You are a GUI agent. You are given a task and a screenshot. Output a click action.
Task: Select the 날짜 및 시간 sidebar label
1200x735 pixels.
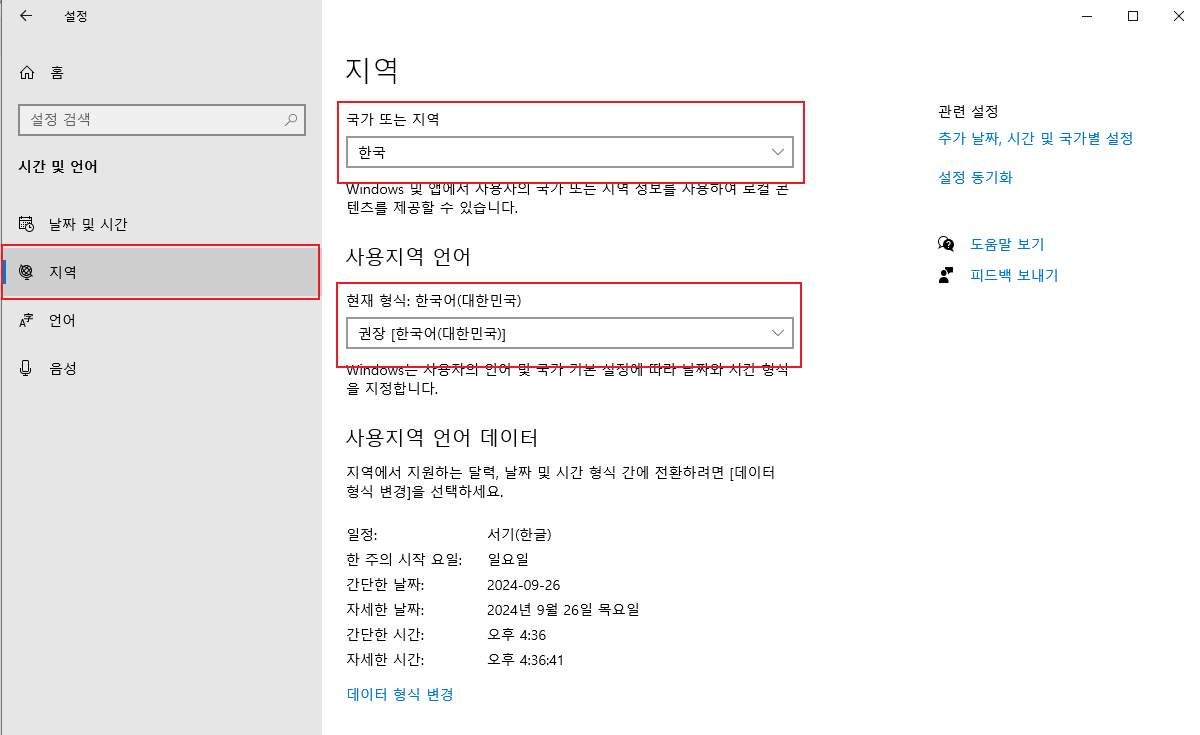point(88,225)
